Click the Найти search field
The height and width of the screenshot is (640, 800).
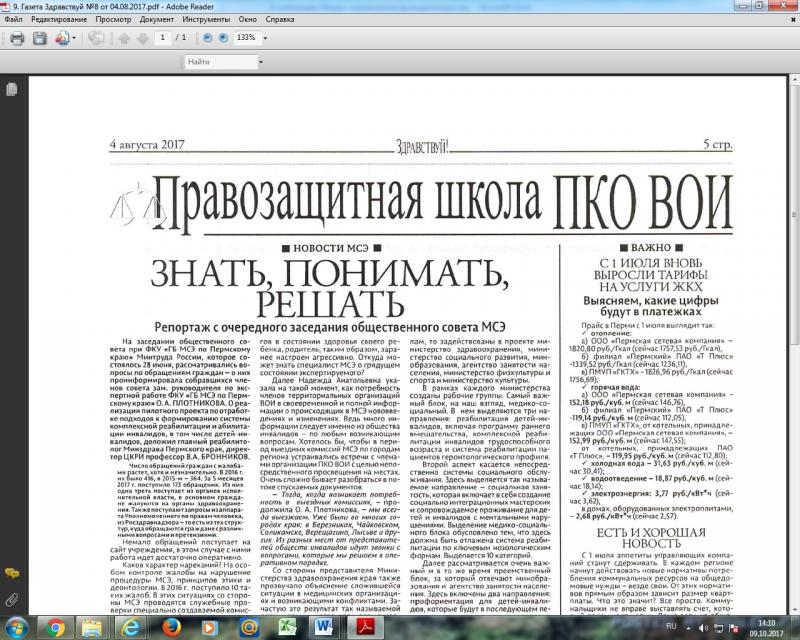point(220,62)
